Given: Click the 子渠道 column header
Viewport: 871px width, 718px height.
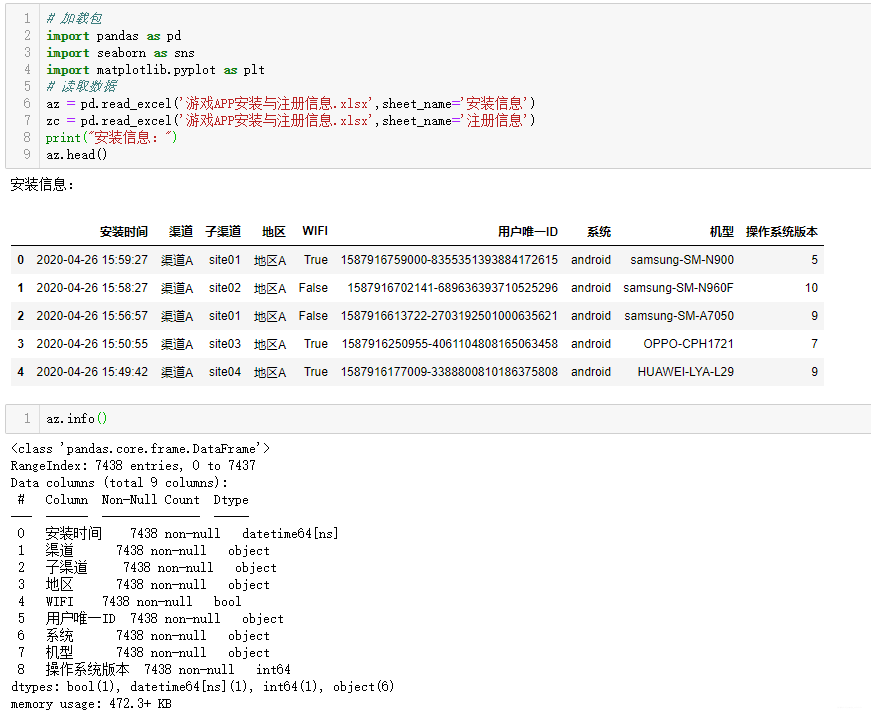Looking at the screenshot, I should [x=223, y=232].
